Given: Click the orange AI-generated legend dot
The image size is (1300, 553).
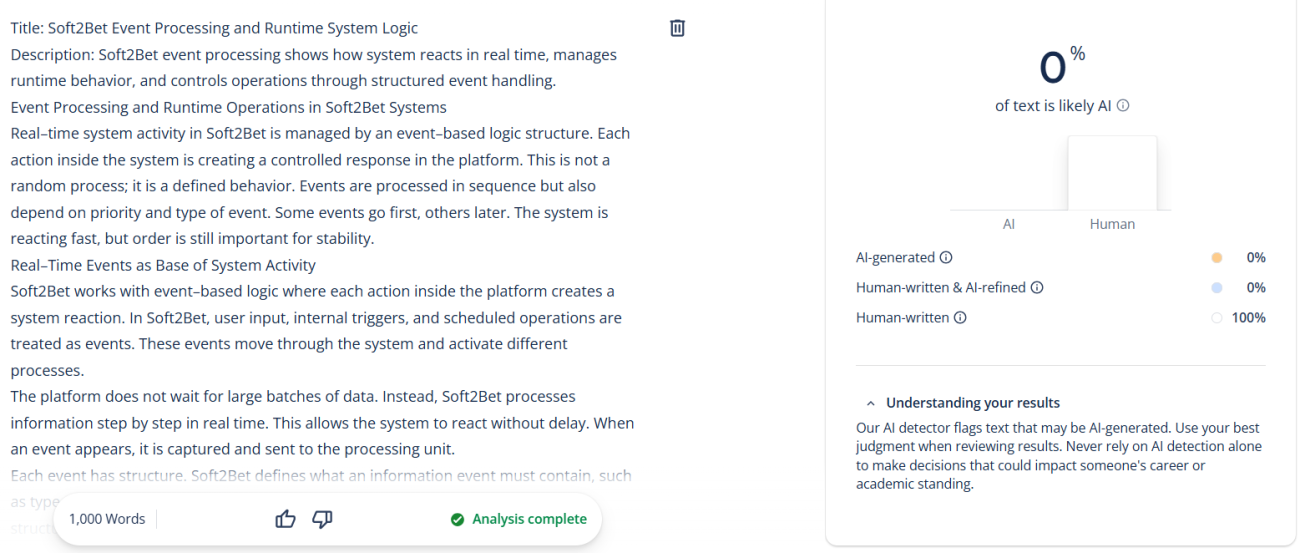Looking at the screenshot, I should pos(1216,258).
